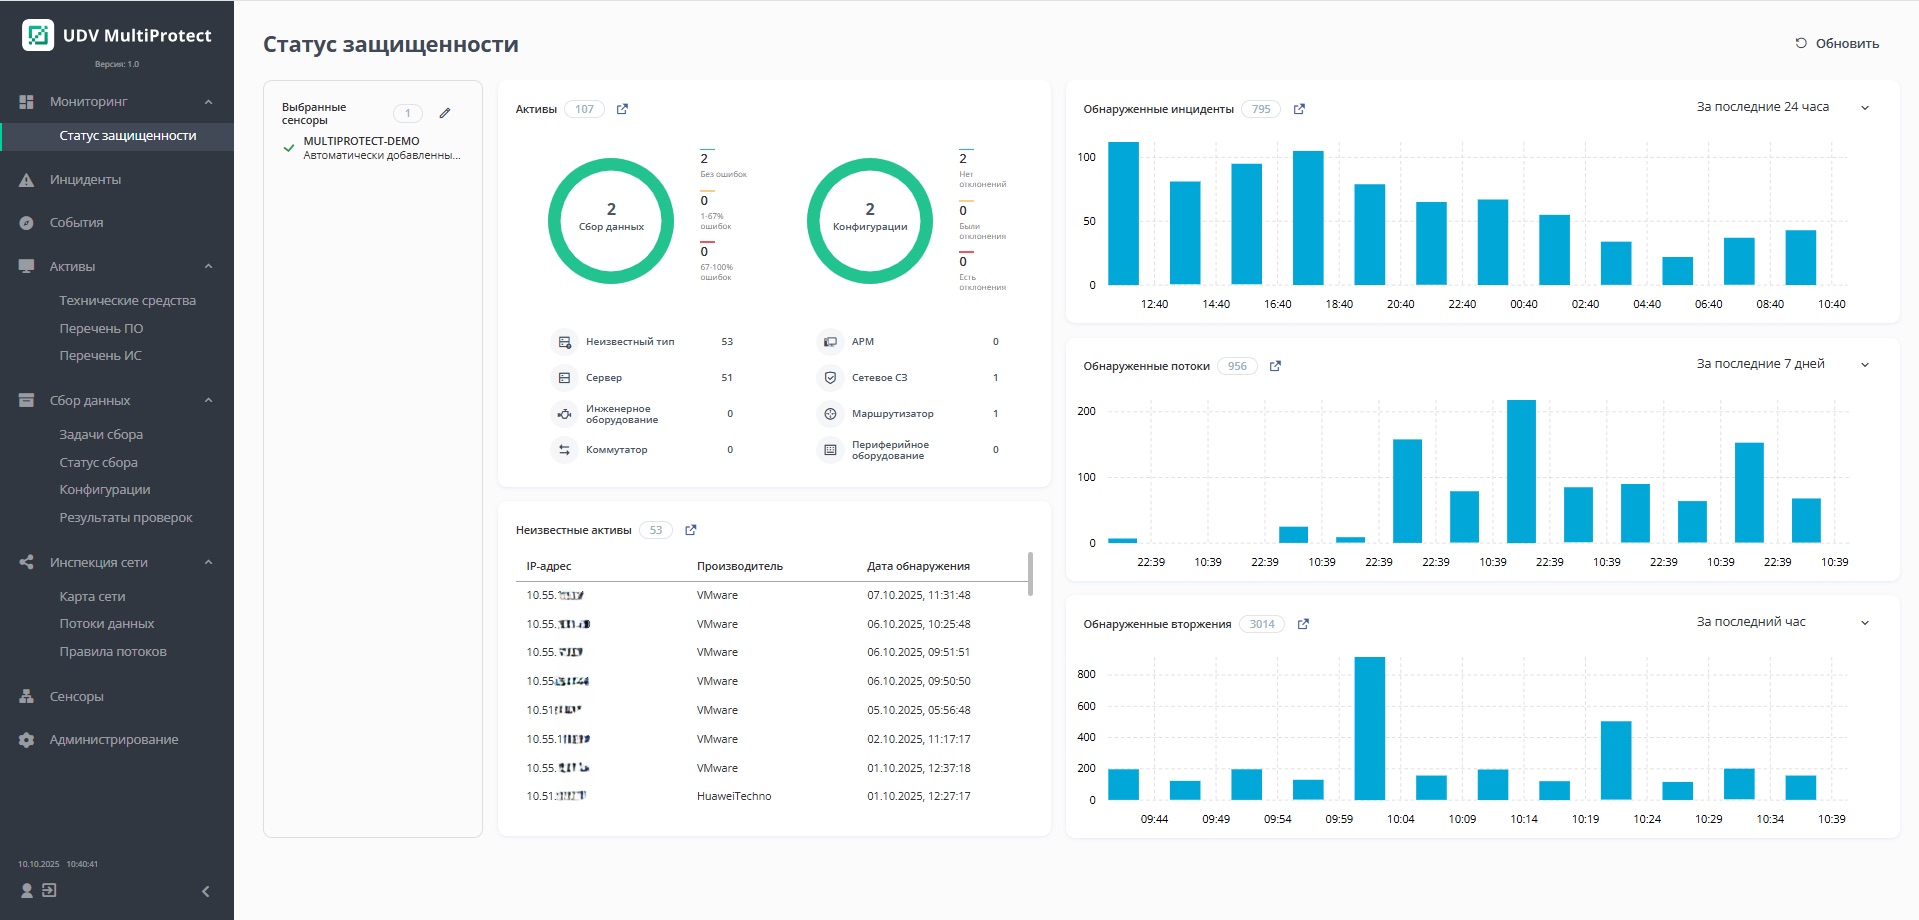
Task: Click the Периферийное оборудование icon
Action: pos(830,450)
